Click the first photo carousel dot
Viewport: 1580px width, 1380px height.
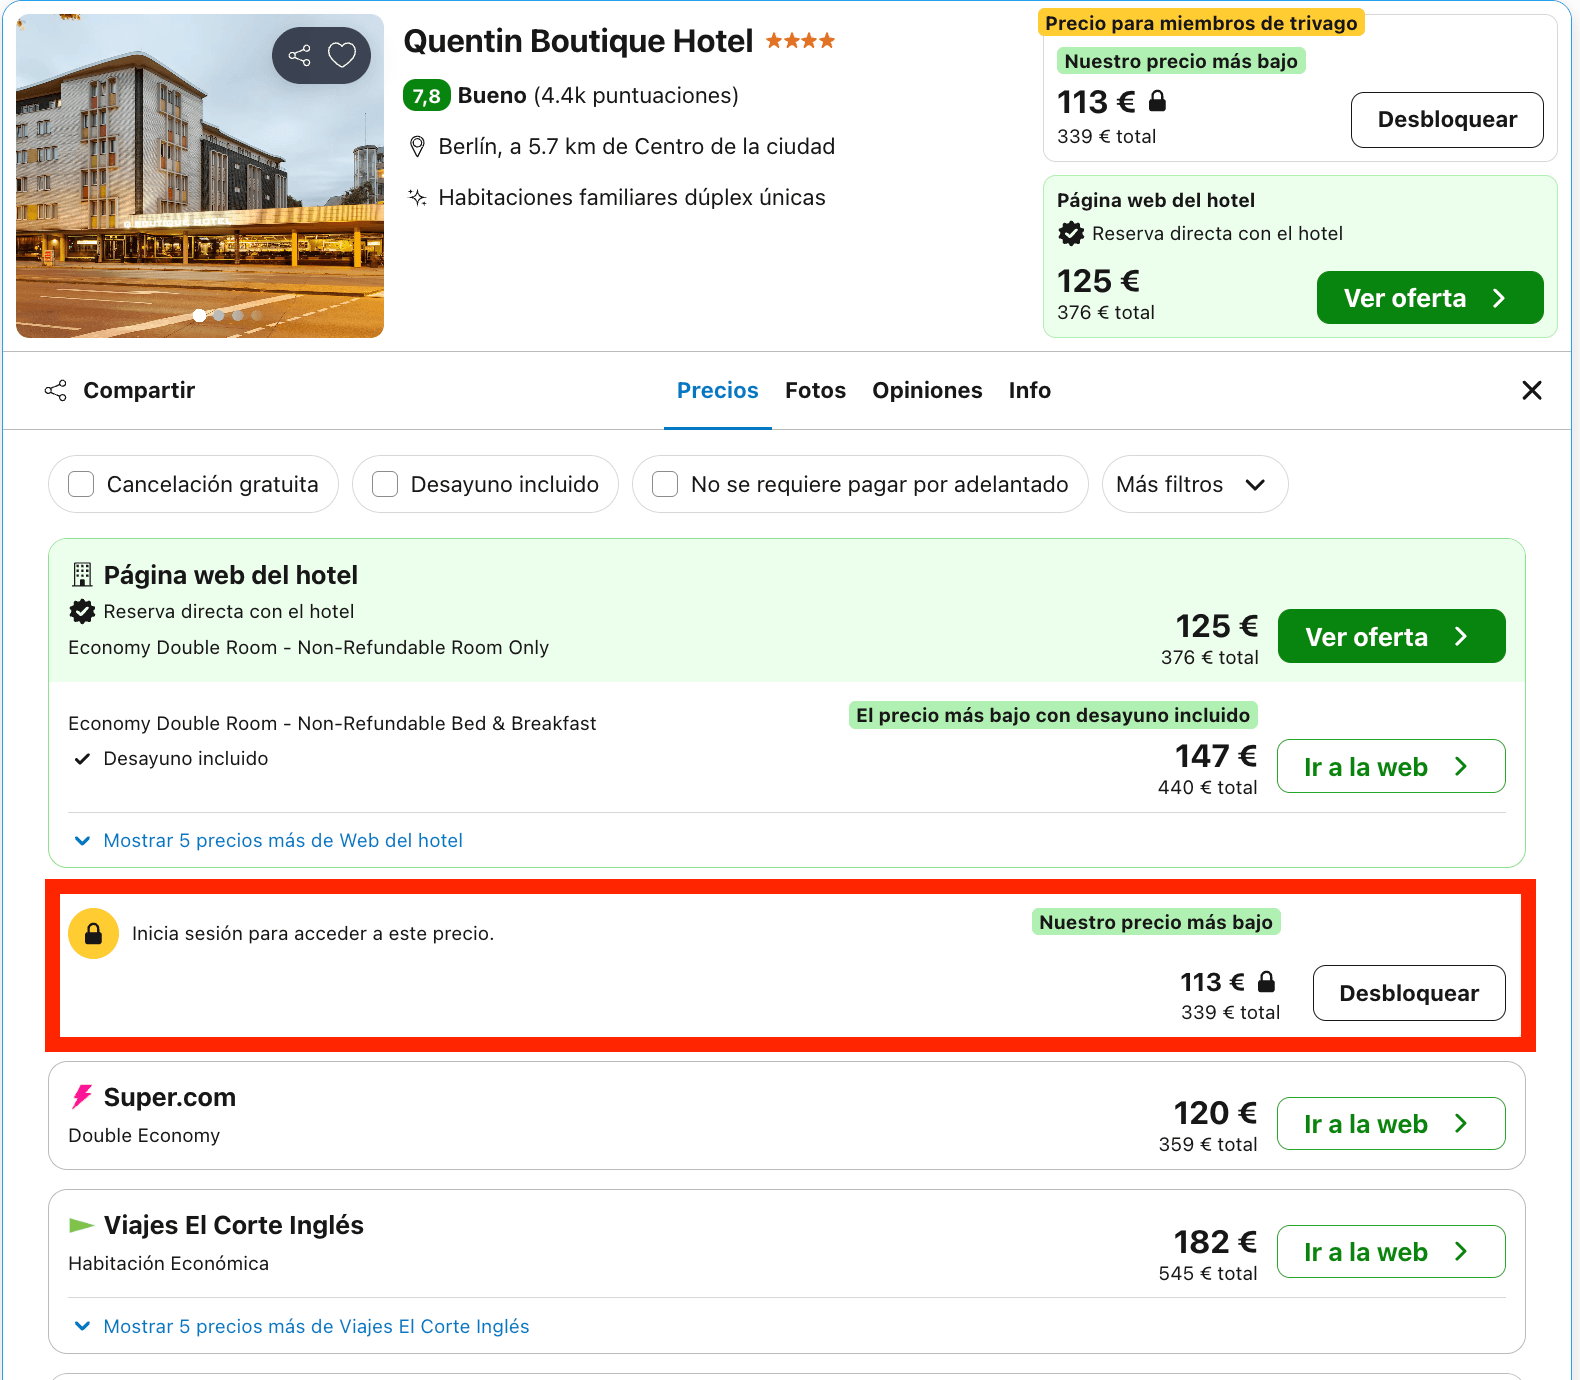[x=200, y=315]
